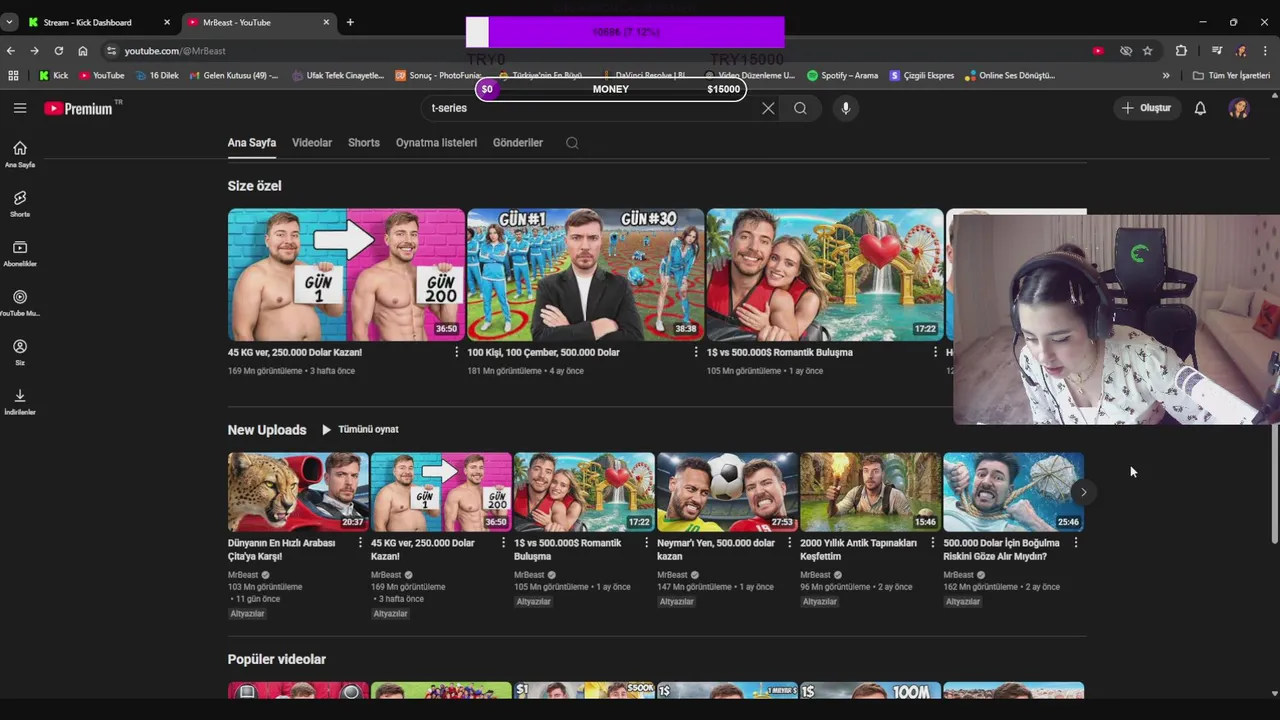Play all New Uploads with Tümünü oynat
This screenshot has width=1280, height=720.
coord(360,429)
